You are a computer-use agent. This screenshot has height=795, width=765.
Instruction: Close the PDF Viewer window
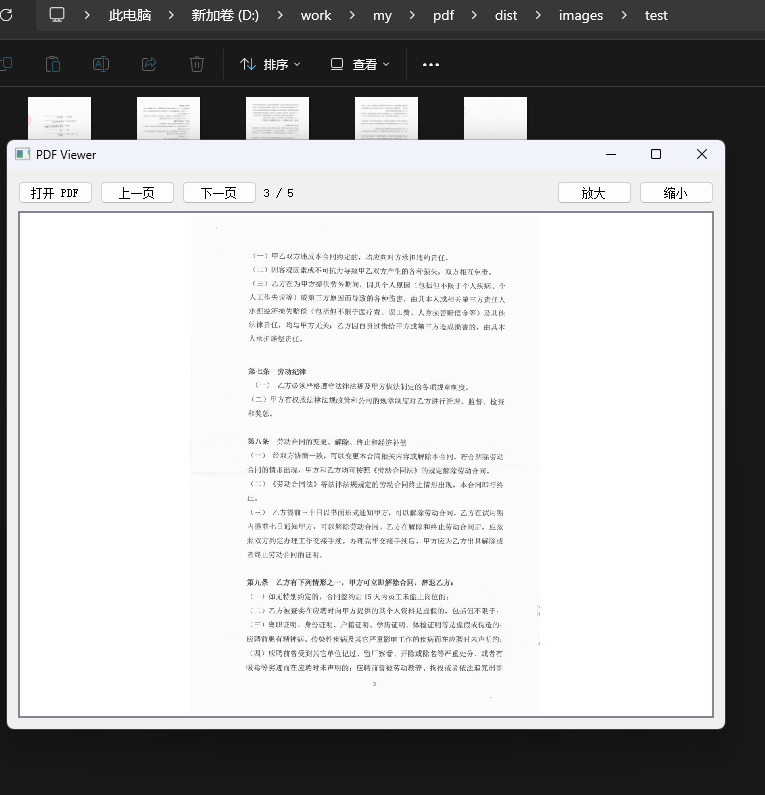click(x=702, y=154)
